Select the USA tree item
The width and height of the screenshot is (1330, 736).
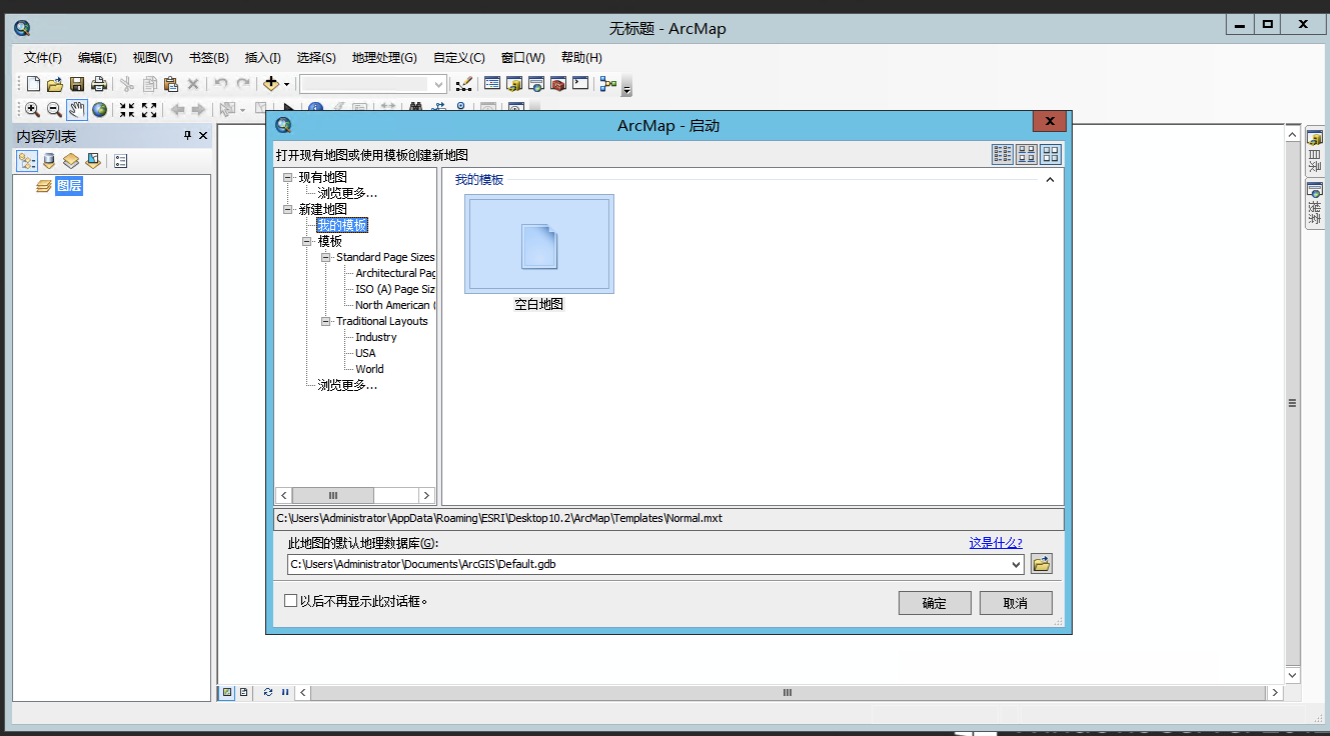click(365, 353)
